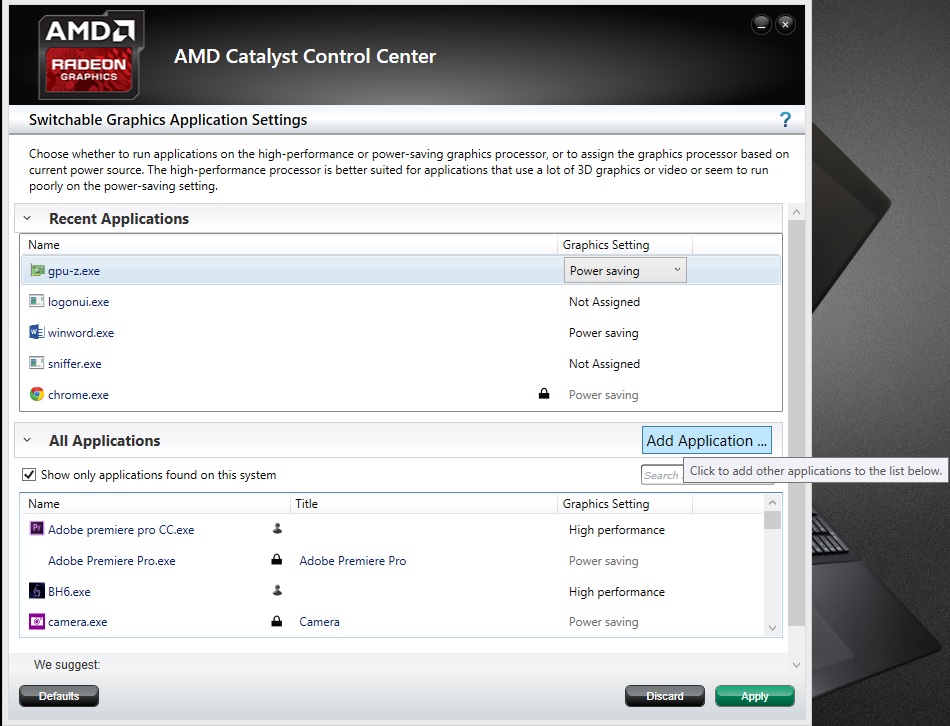Click the BH6.exe application icon

coord(37,590)
